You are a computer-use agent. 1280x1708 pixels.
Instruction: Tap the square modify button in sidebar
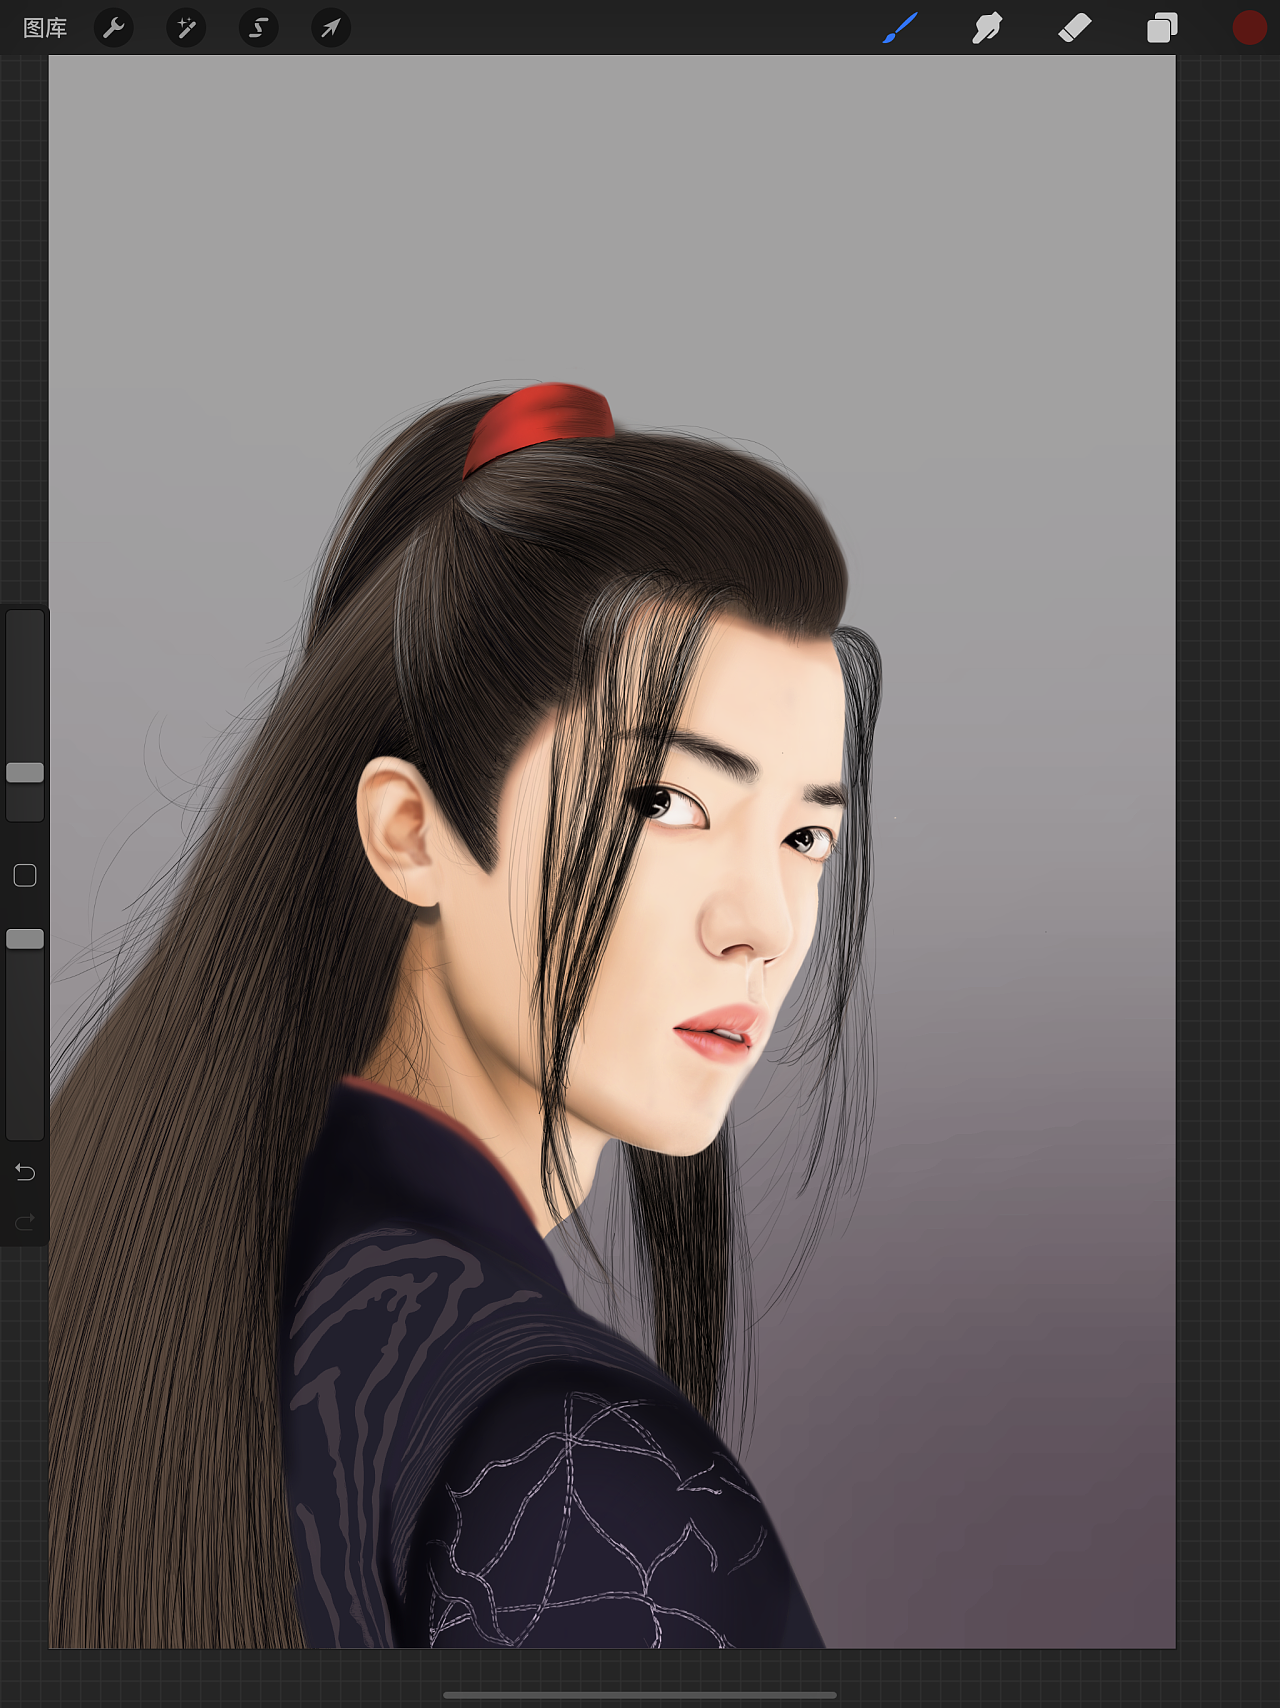coord(25,876)
